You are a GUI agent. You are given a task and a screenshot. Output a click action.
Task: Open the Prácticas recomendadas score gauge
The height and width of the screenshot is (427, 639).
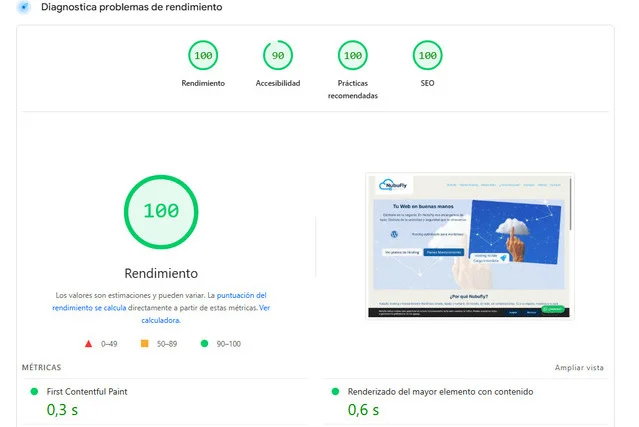click(x=353, y=55)
